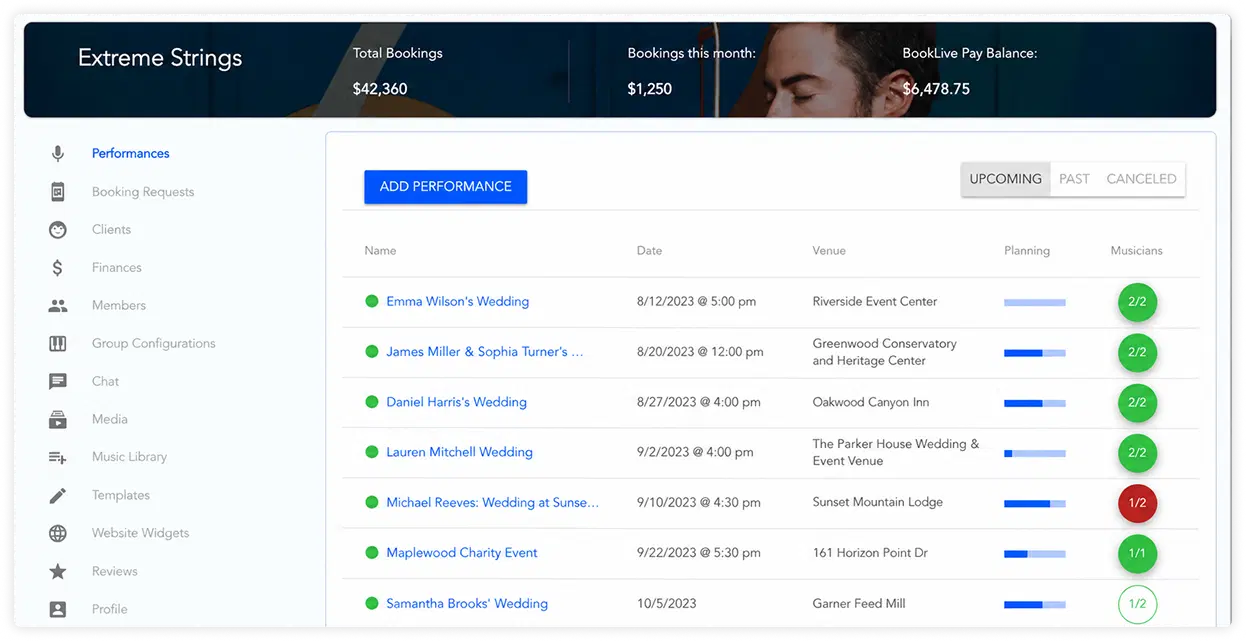This screenshot has height=641, width=1246.
Task: Click planning progress bar for Lauren Mitchell Wedding
Action: click(x=1035, y=453)
